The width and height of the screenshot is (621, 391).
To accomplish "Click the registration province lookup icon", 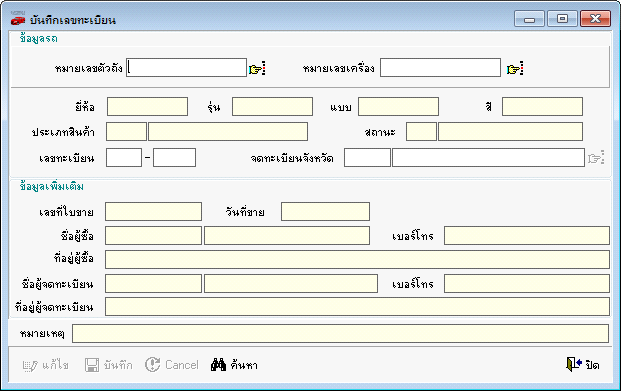I will (x=596, y=158).
